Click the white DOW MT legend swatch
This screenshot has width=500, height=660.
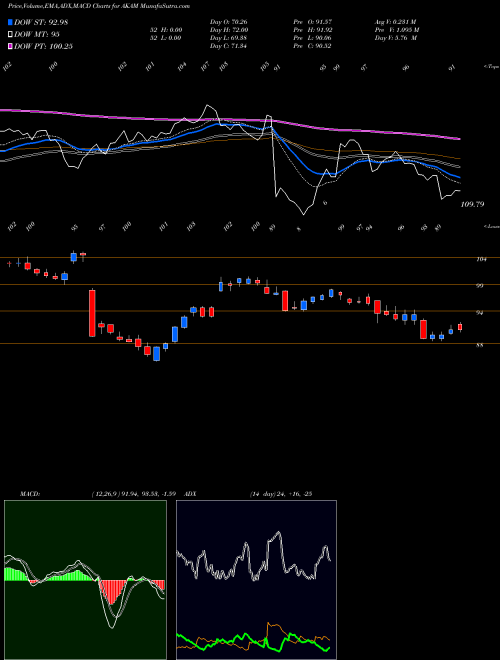point(10,34)
